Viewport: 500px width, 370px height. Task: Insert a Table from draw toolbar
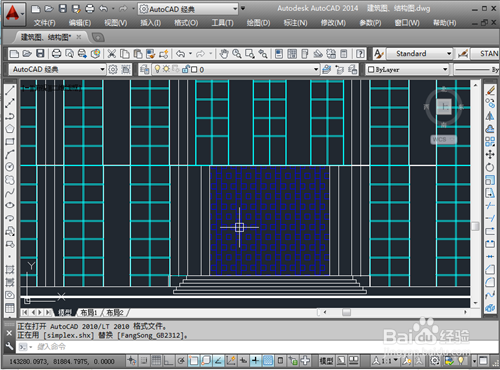pyautogui.click(x=10, y=308)
